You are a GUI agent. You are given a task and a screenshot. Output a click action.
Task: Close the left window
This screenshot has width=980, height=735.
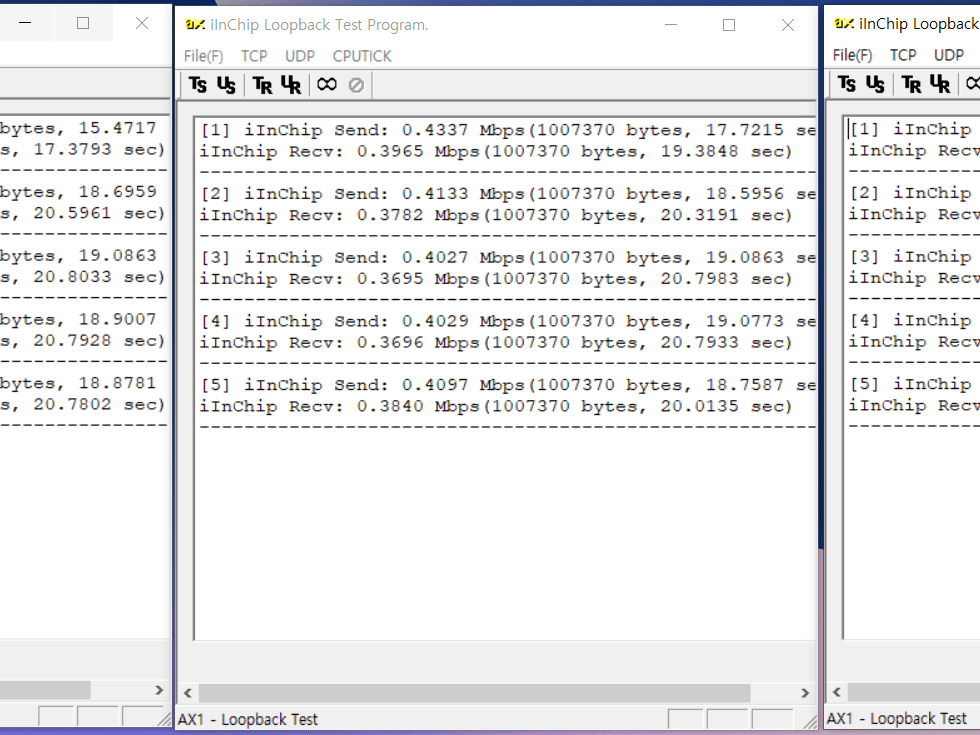tap(142, 24)
